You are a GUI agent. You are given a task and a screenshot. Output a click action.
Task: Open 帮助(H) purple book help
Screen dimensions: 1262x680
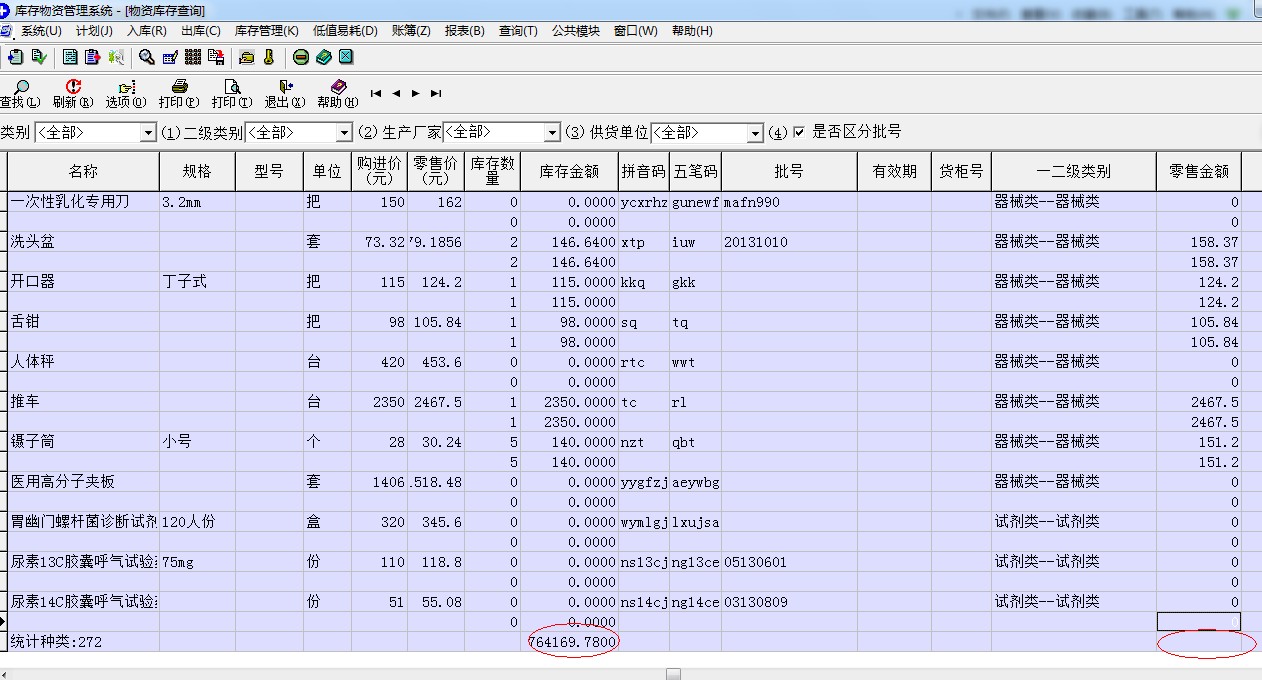tap(338, 94)
